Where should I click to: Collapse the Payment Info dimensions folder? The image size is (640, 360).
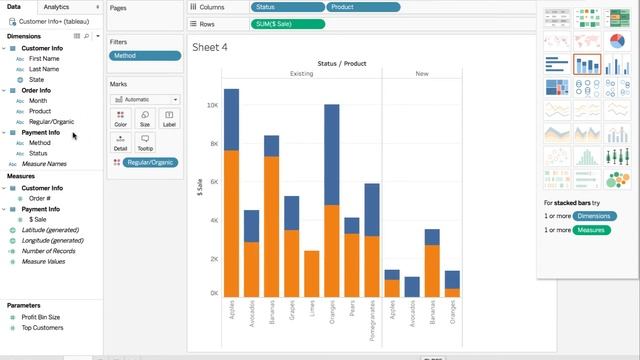point(4,133)
